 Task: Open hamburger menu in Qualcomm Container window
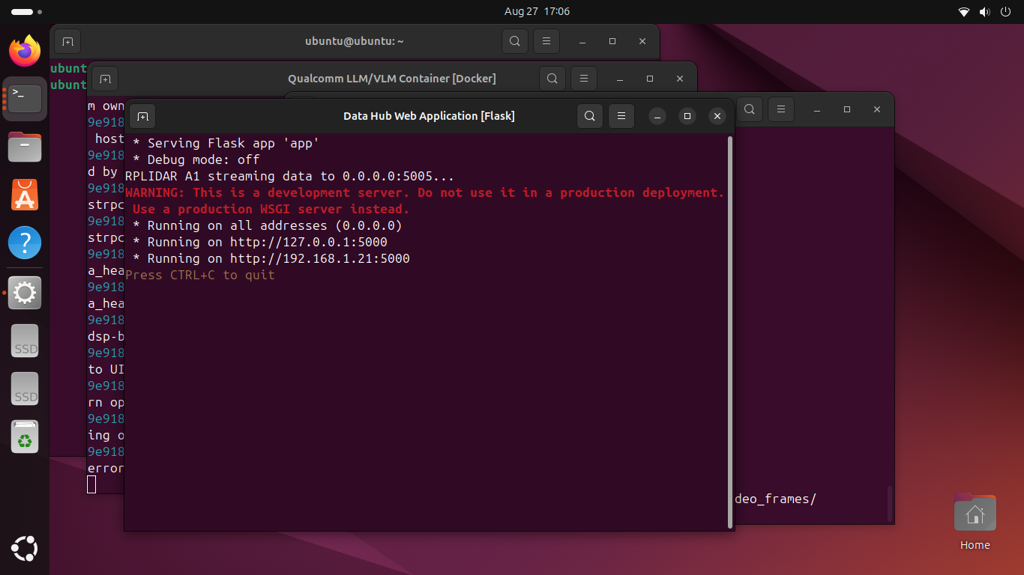coord(584,78)
